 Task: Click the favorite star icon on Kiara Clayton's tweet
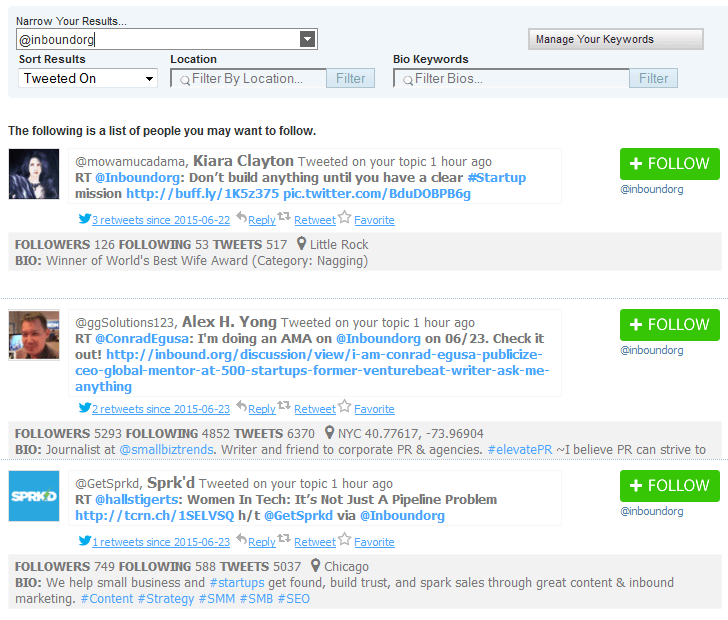pos(344,218)
